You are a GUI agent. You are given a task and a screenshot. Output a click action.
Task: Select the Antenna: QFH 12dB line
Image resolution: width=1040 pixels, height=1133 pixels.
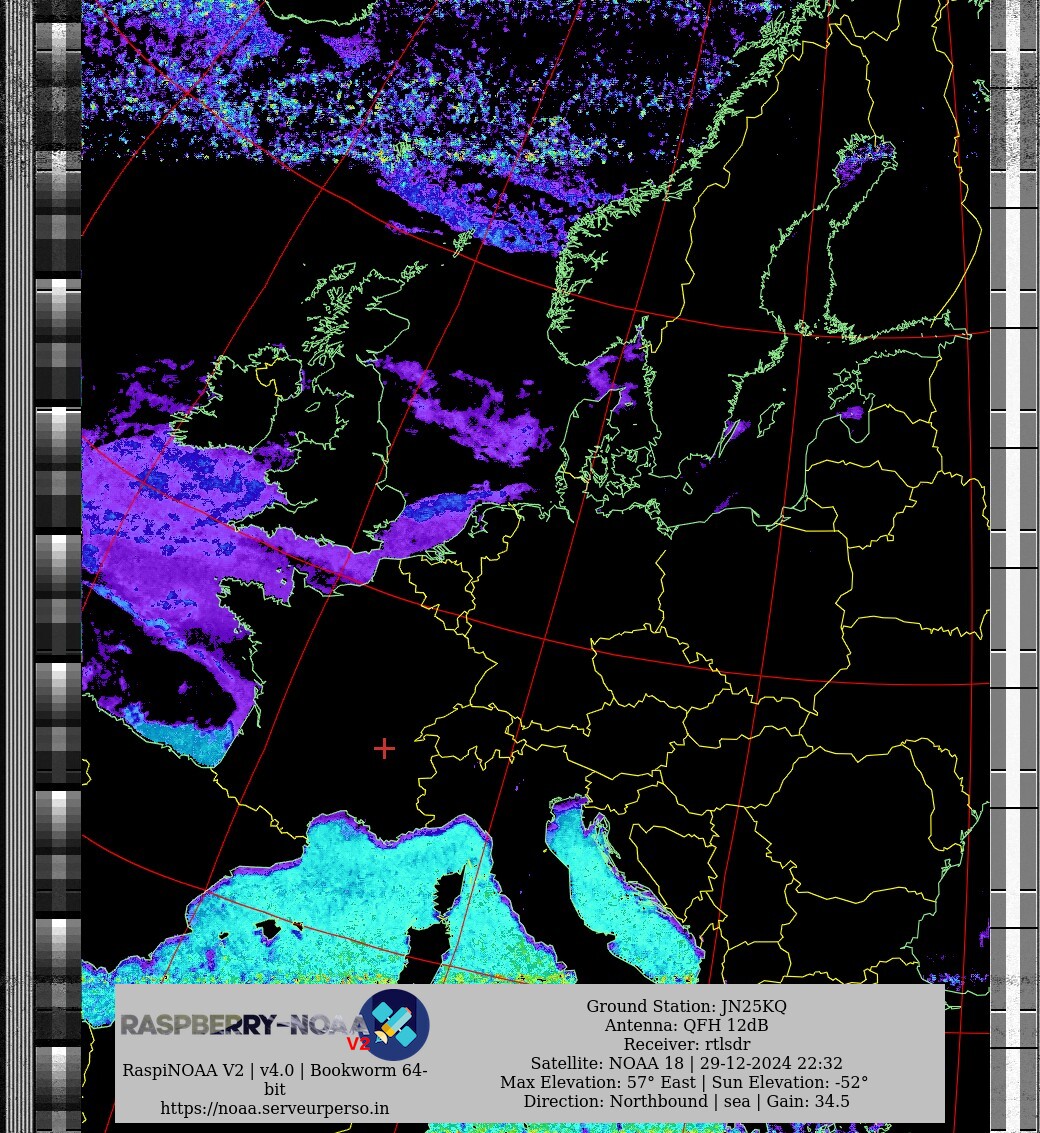pos(686,1025)
